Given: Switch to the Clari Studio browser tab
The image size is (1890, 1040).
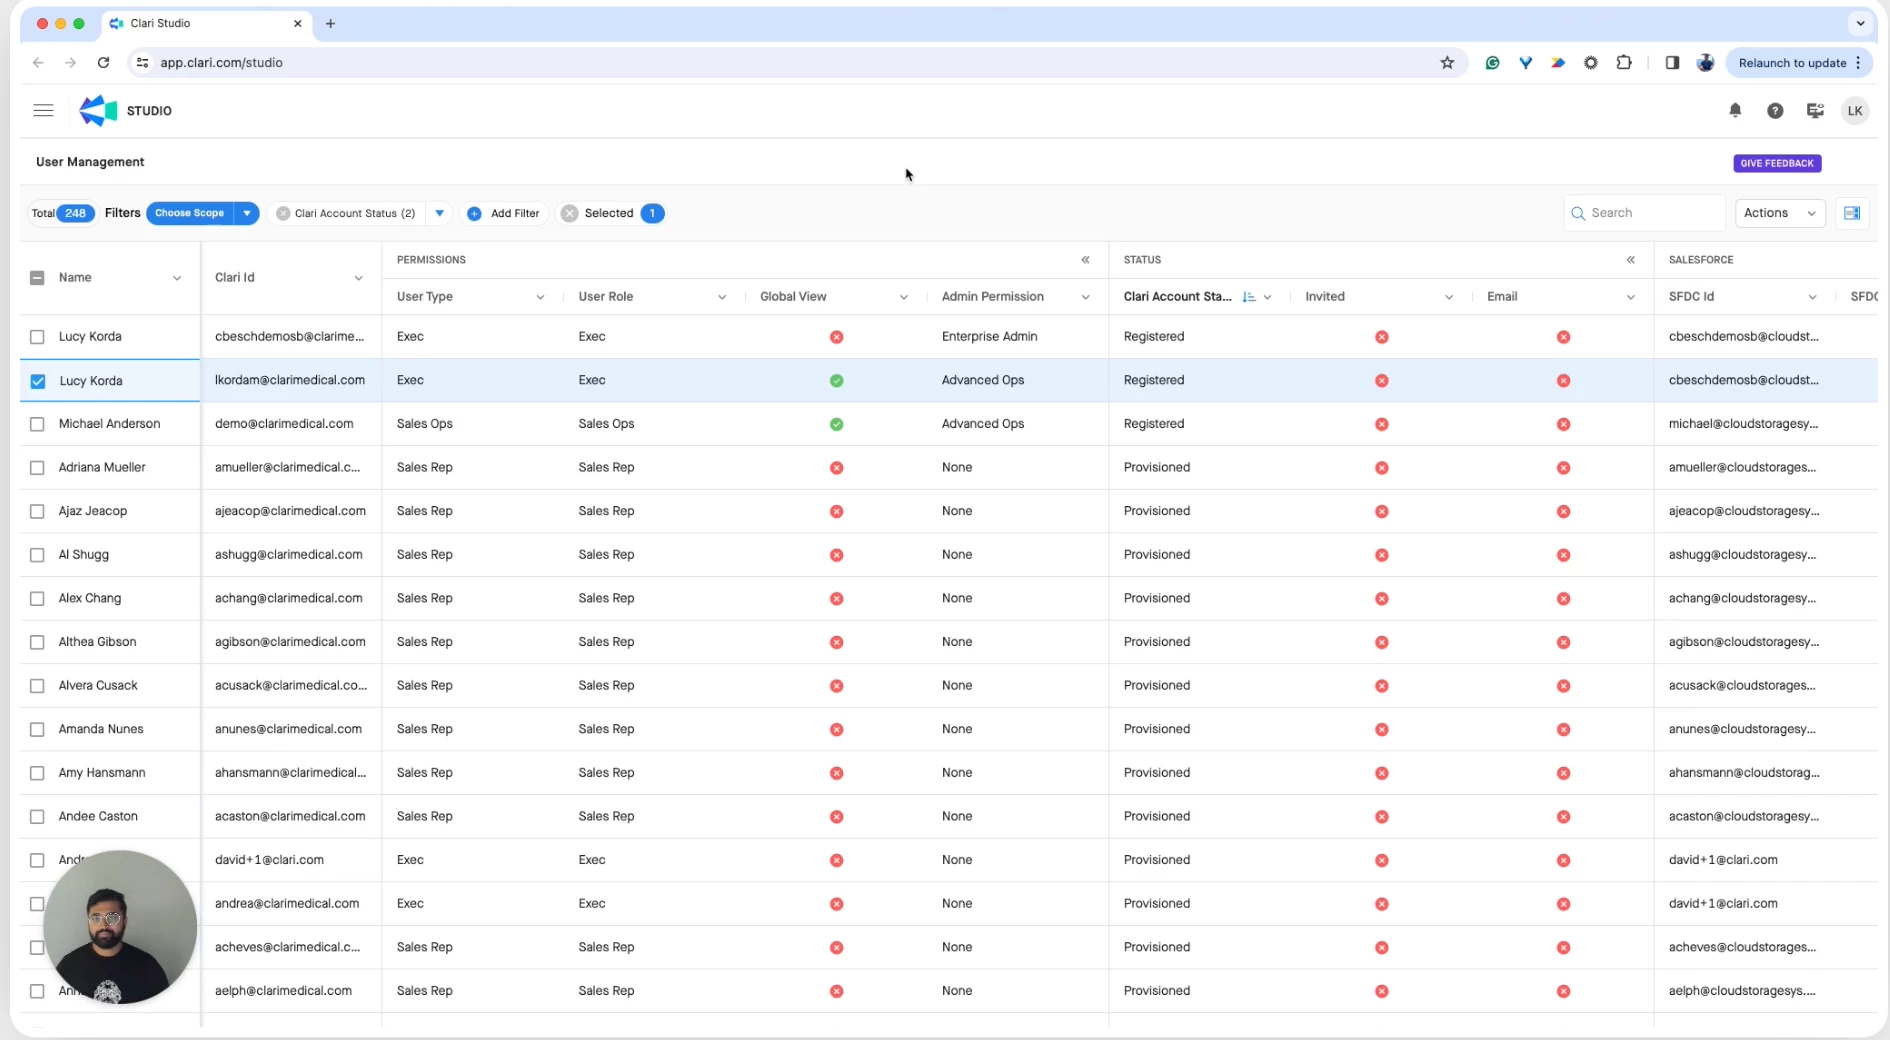Looking at the screenshot, I should tap(206, 23).
